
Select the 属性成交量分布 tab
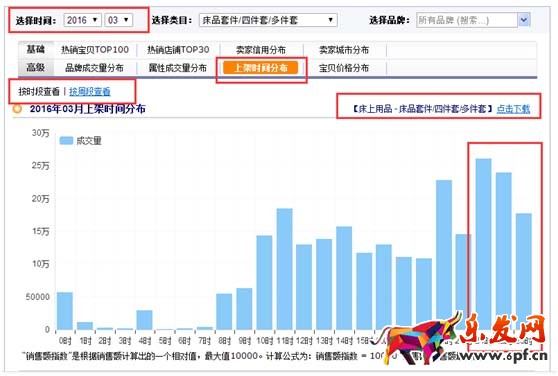tap(178, 68)
